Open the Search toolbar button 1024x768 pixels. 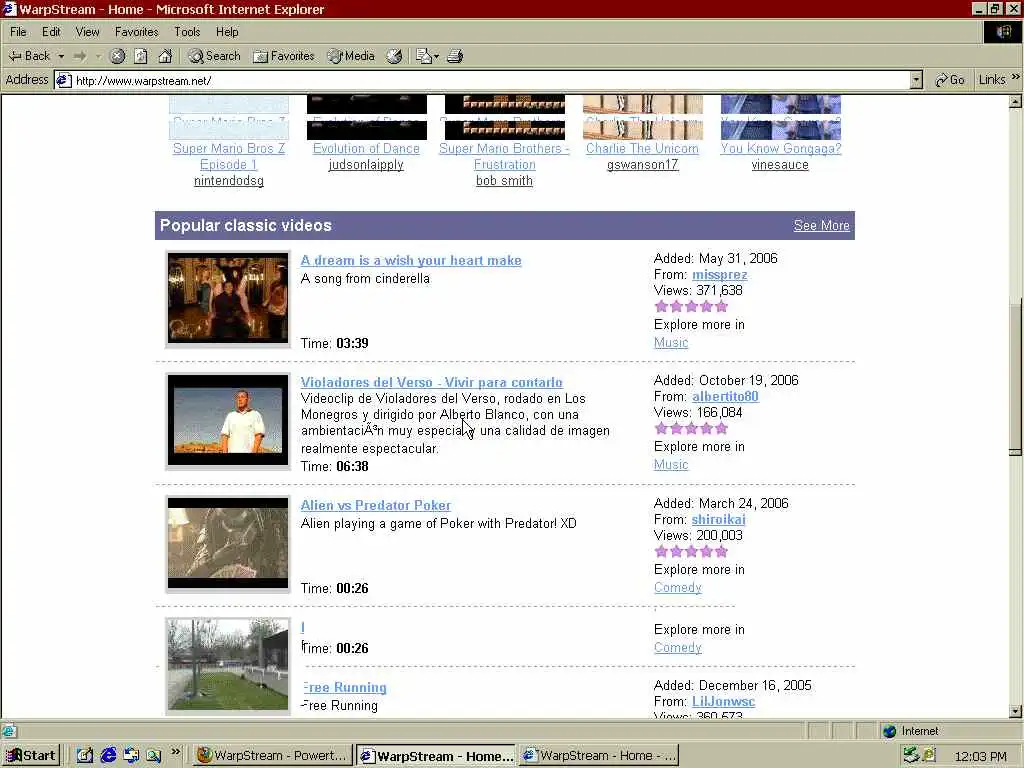click(214, 56)
